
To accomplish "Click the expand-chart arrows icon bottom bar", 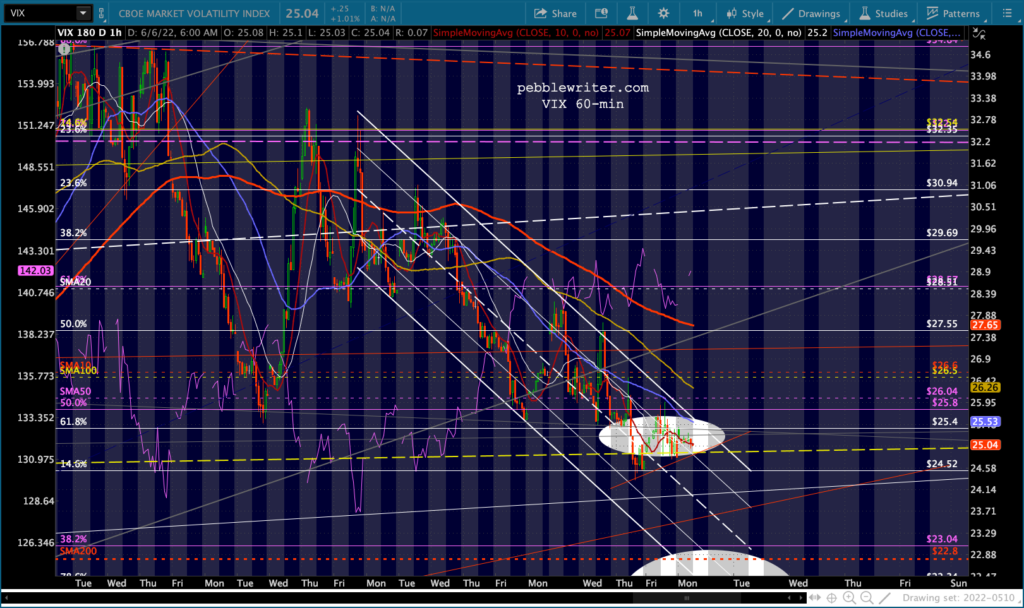I will click(x=815, y=598).
